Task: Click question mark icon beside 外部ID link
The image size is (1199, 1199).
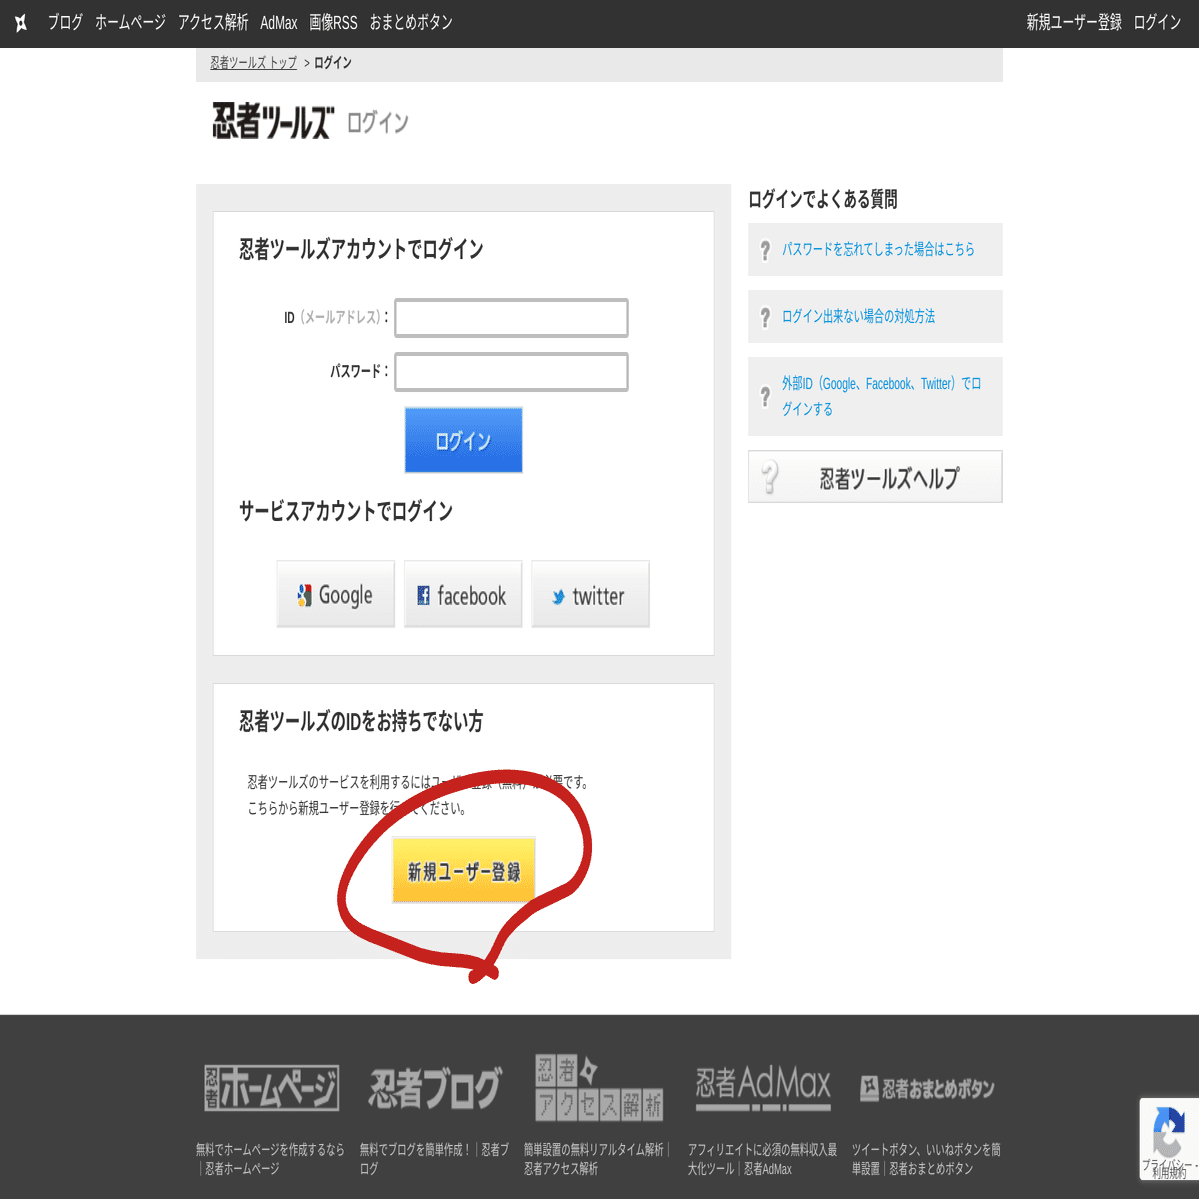Action: pyautogui.click(x=765, y=396)
